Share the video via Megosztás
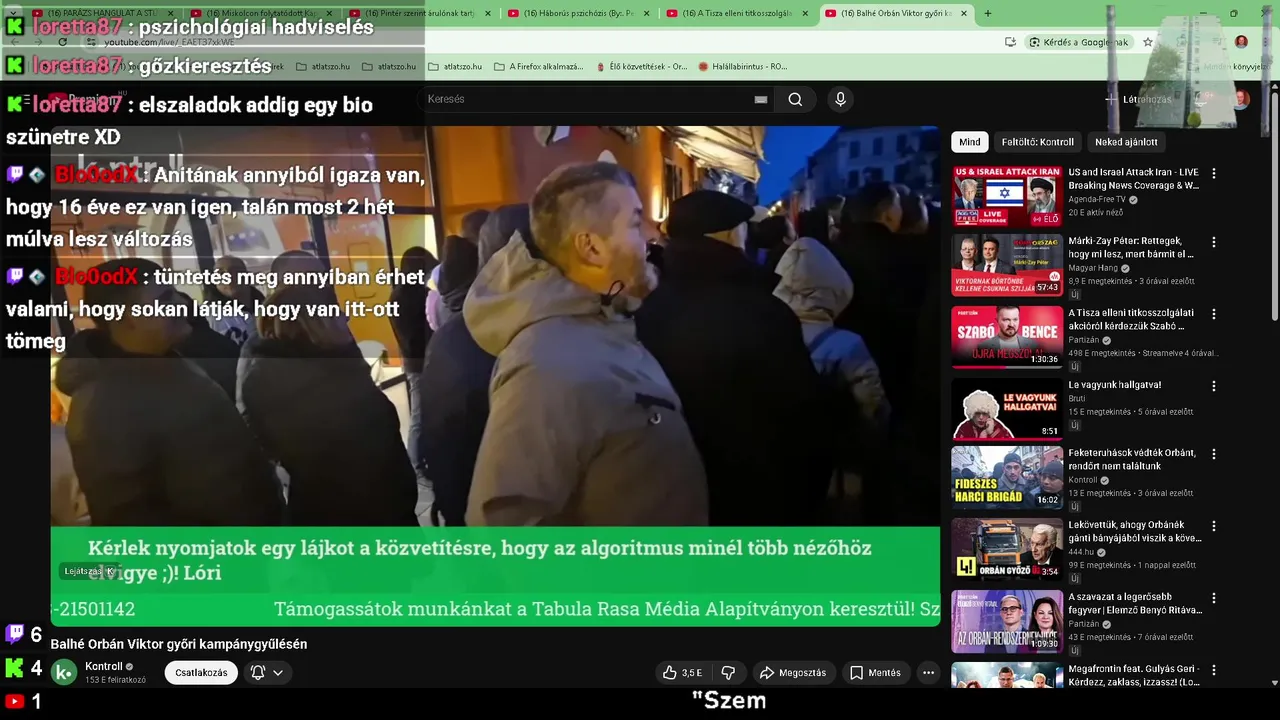This screenshot has height=720, width=1280. point(793,673)
